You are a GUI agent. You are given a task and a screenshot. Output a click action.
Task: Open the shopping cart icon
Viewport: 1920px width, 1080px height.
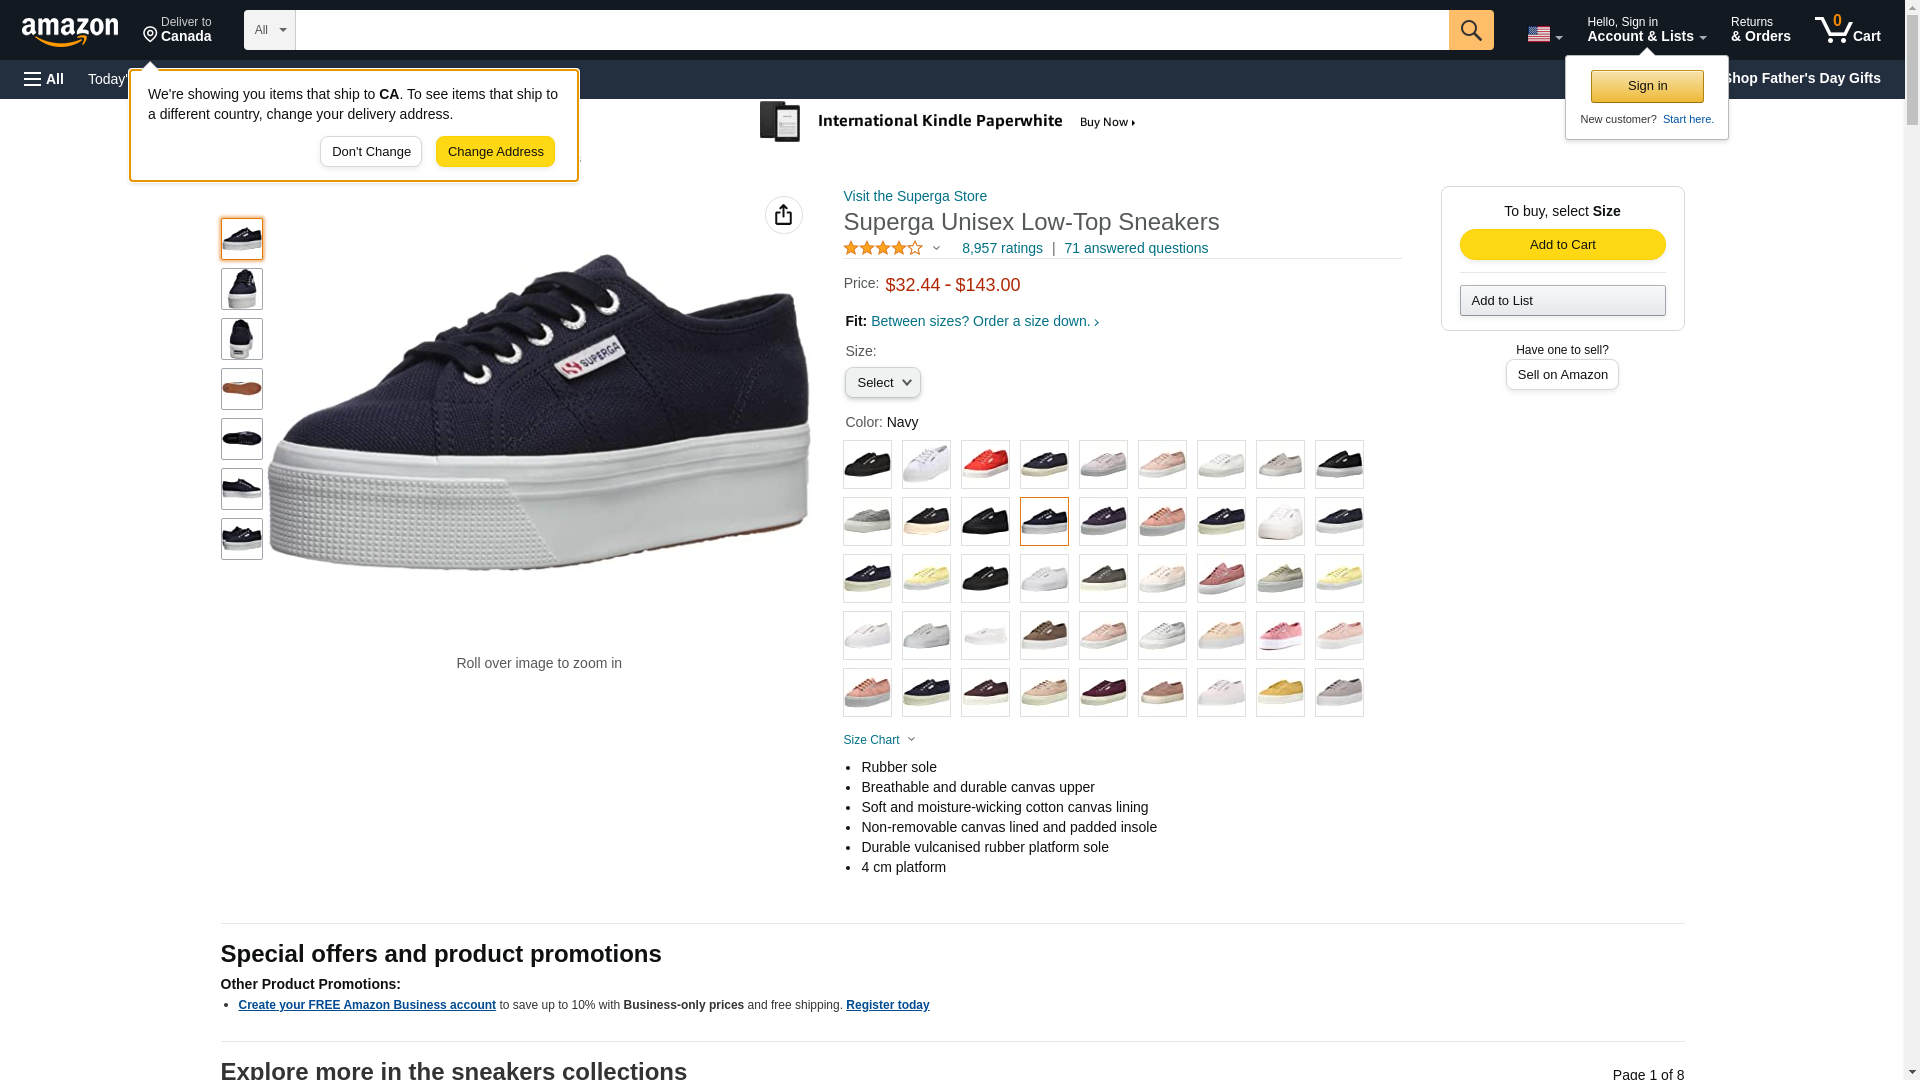(x=1848, y=30)
